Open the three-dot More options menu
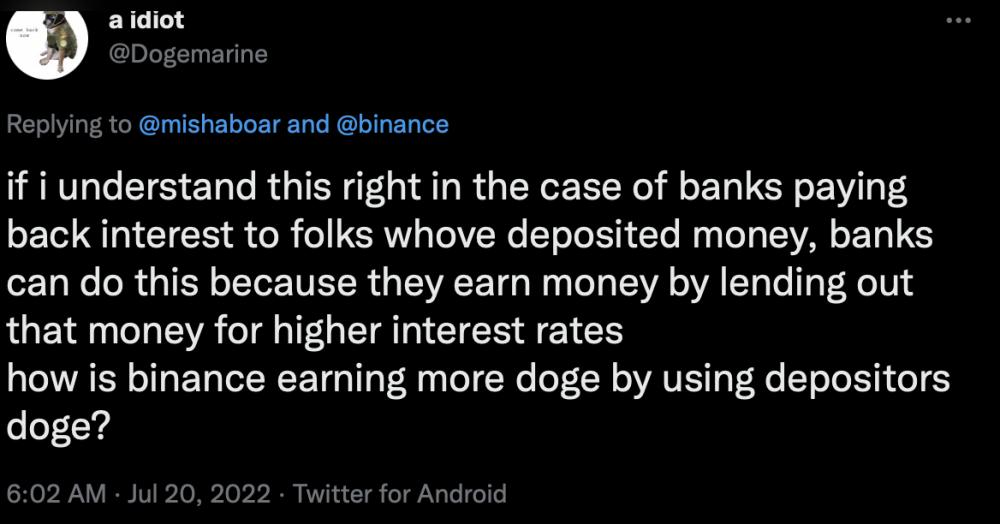Screen dimensions: 1000x524 tap(959, 21)
